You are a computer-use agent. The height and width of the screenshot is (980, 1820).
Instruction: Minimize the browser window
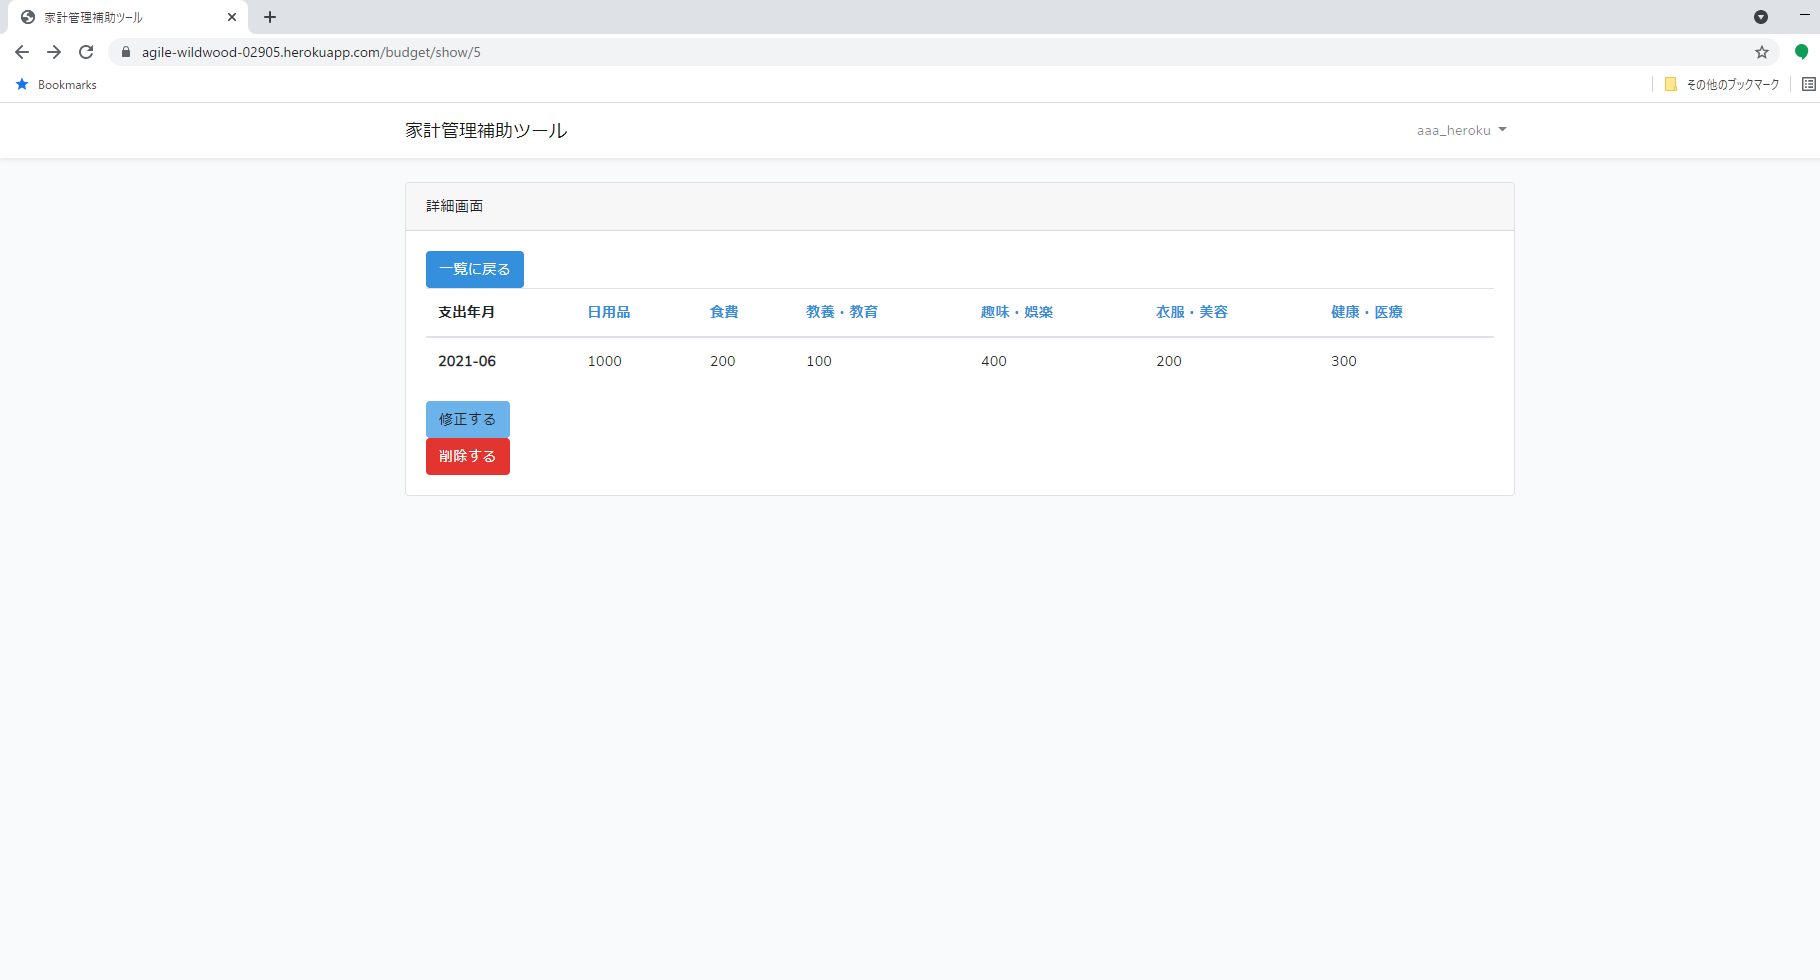1805,16
